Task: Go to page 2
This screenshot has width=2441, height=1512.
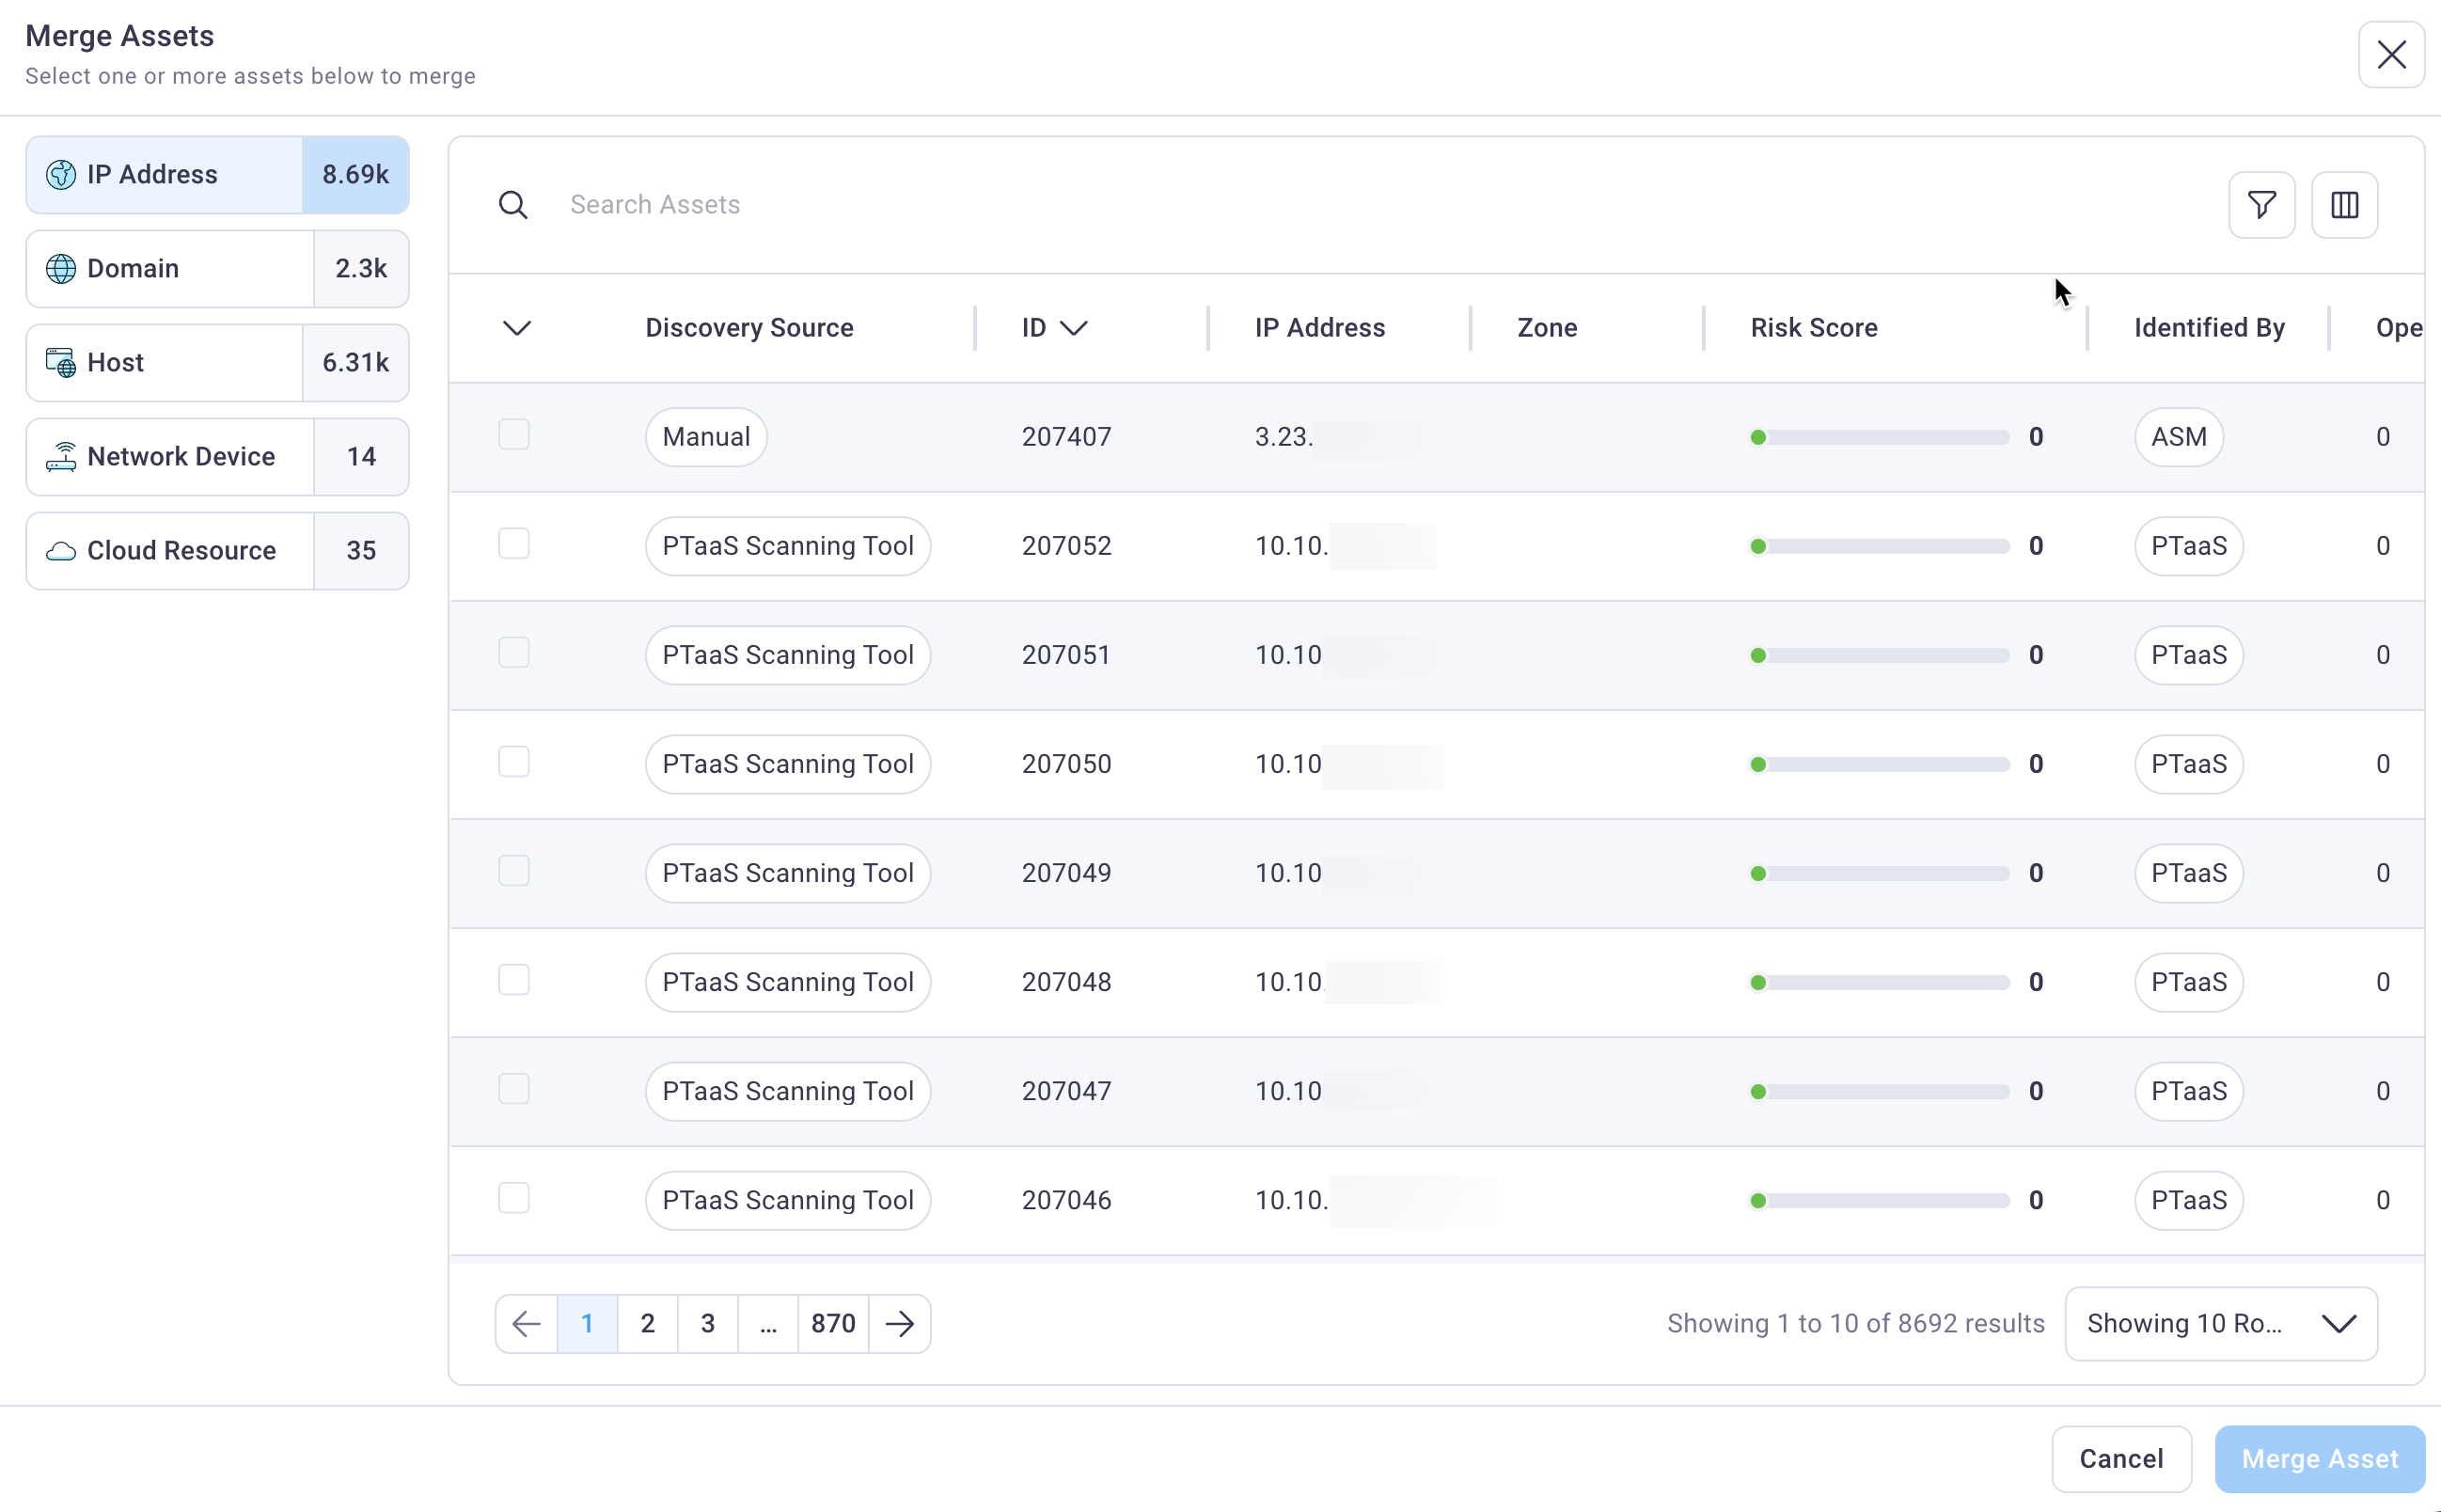Action: tap(648, 1323)
